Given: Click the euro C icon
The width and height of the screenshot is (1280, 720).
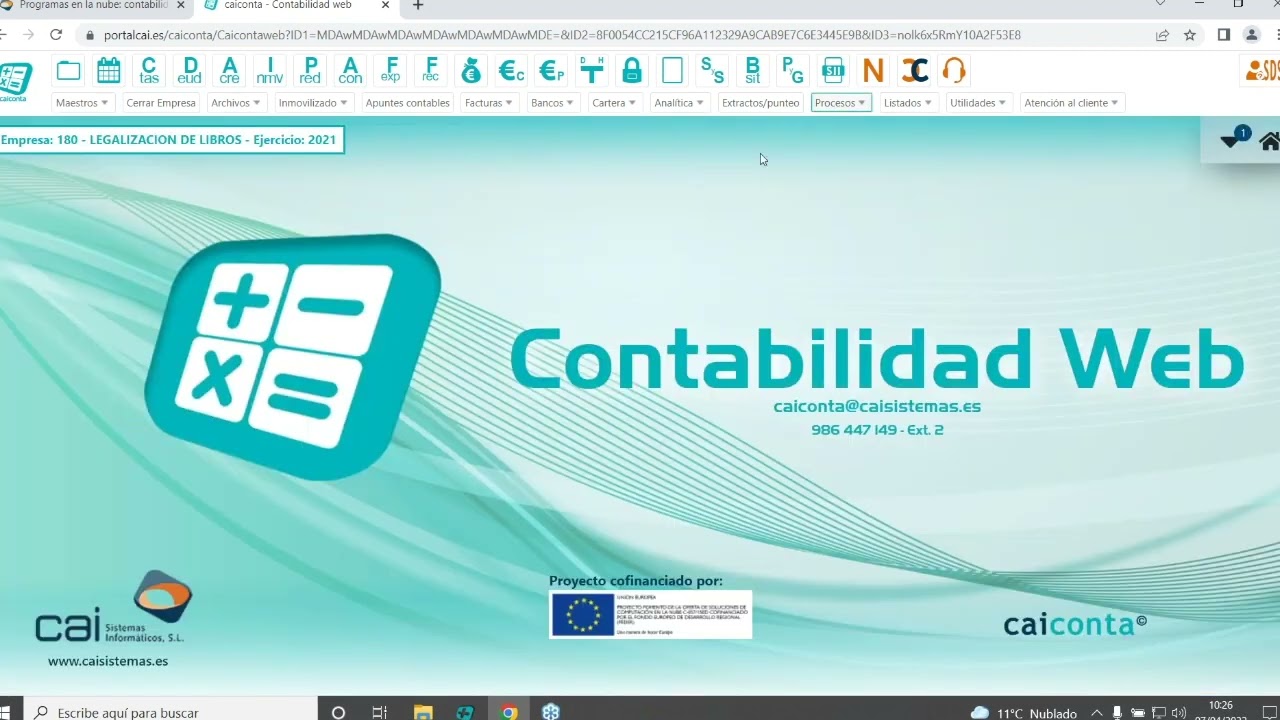Looking at the screenshot, I should [511, 71].
